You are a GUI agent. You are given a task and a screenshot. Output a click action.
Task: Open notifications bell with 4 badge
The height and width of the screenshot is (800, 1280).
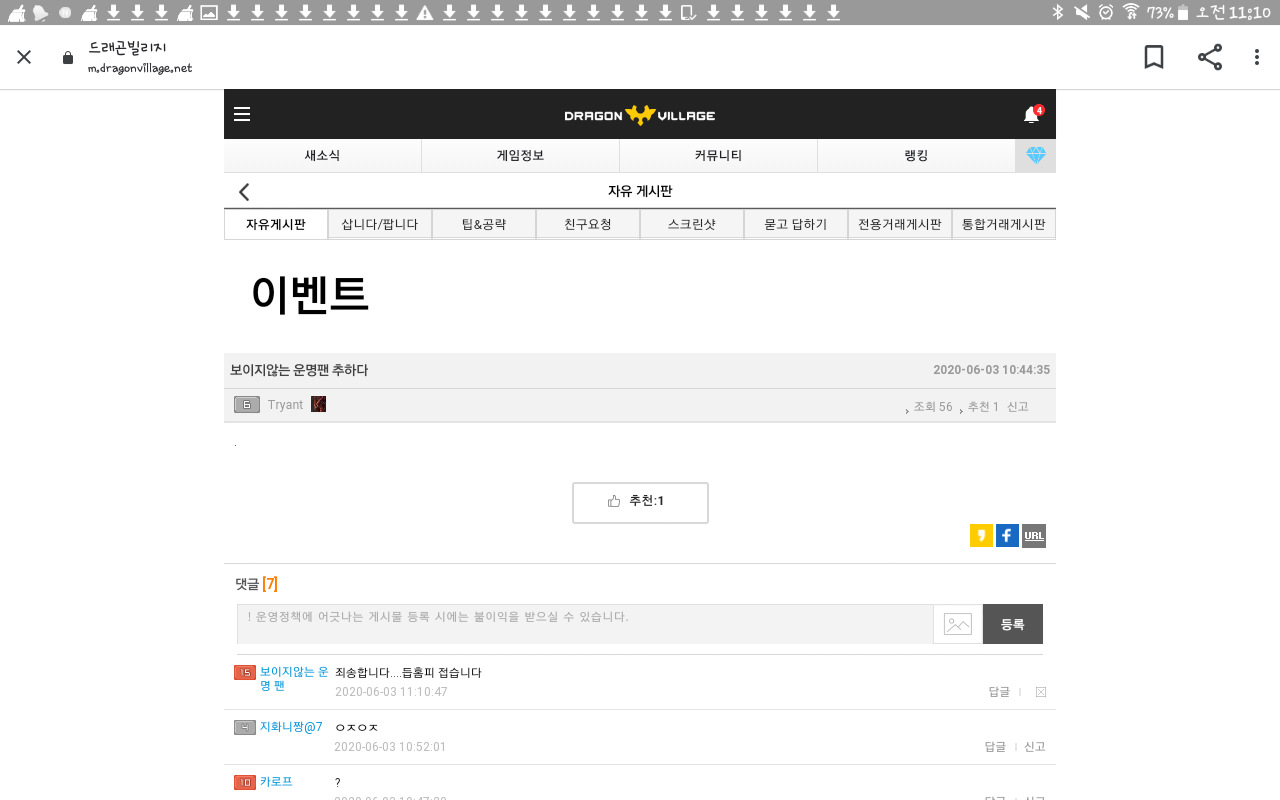pyautogui.click(x=1031, y=115)
